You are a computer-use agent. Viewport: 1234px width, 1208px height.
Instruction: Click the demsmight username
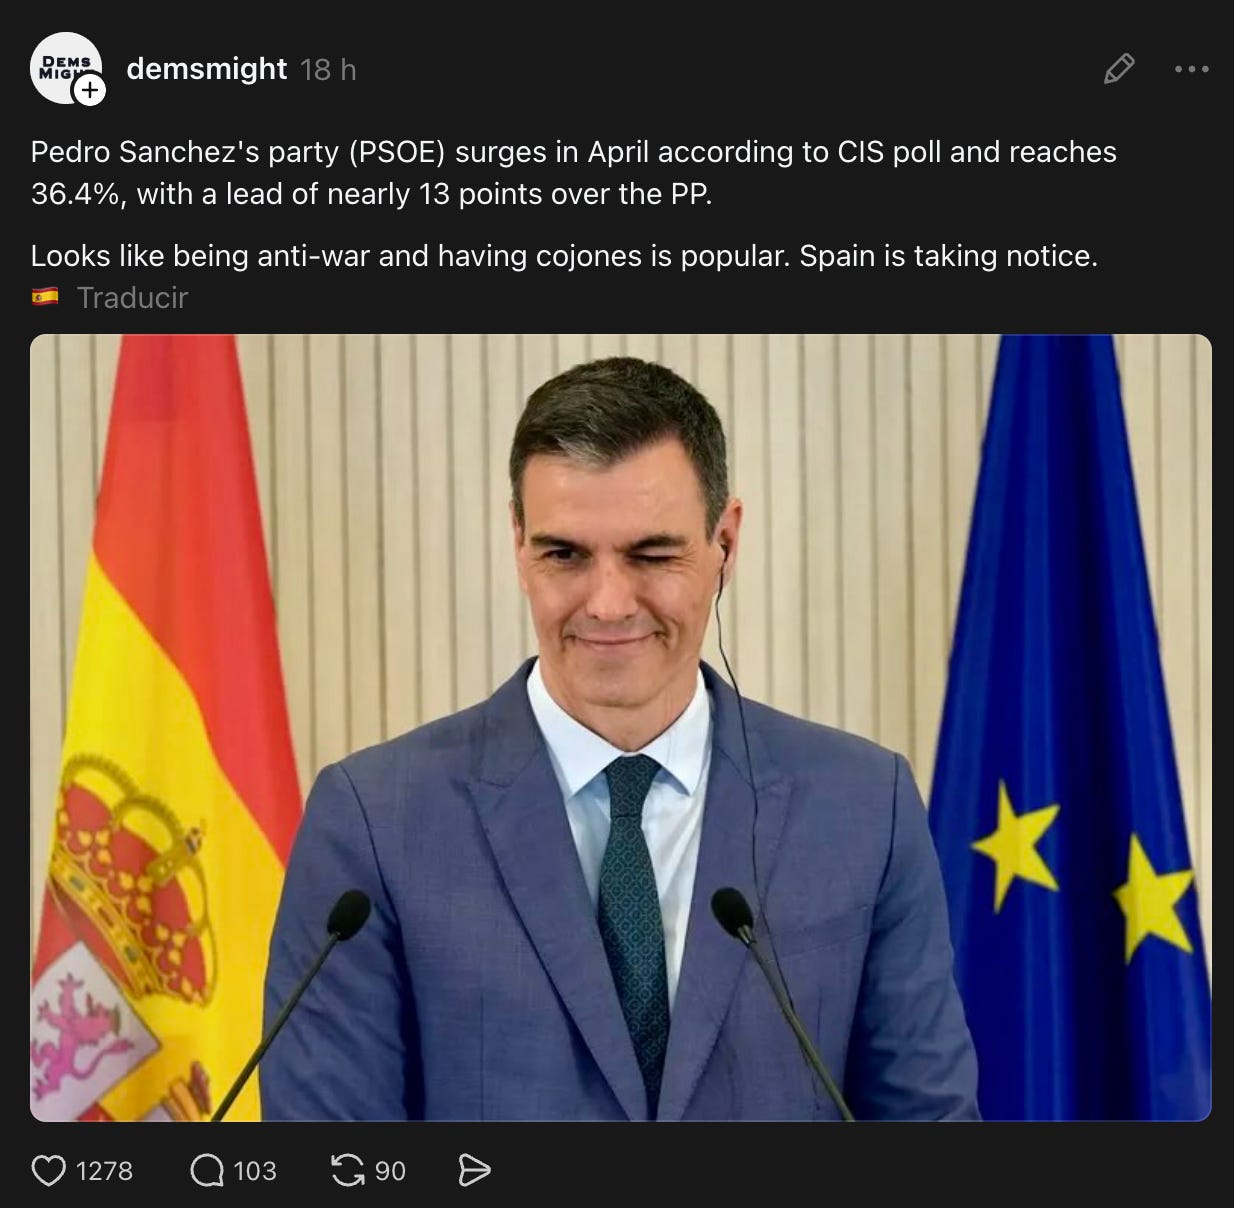pyautogui.click(x=207, y=69)
